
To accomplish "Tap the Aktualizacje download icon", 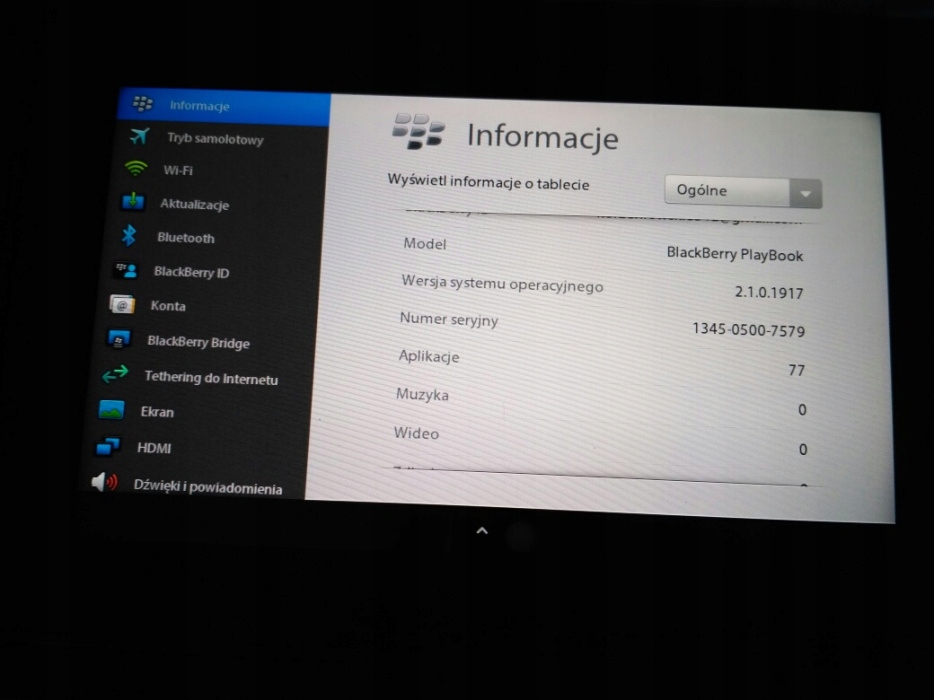I will pyautogui.click(x=133, y=202).
